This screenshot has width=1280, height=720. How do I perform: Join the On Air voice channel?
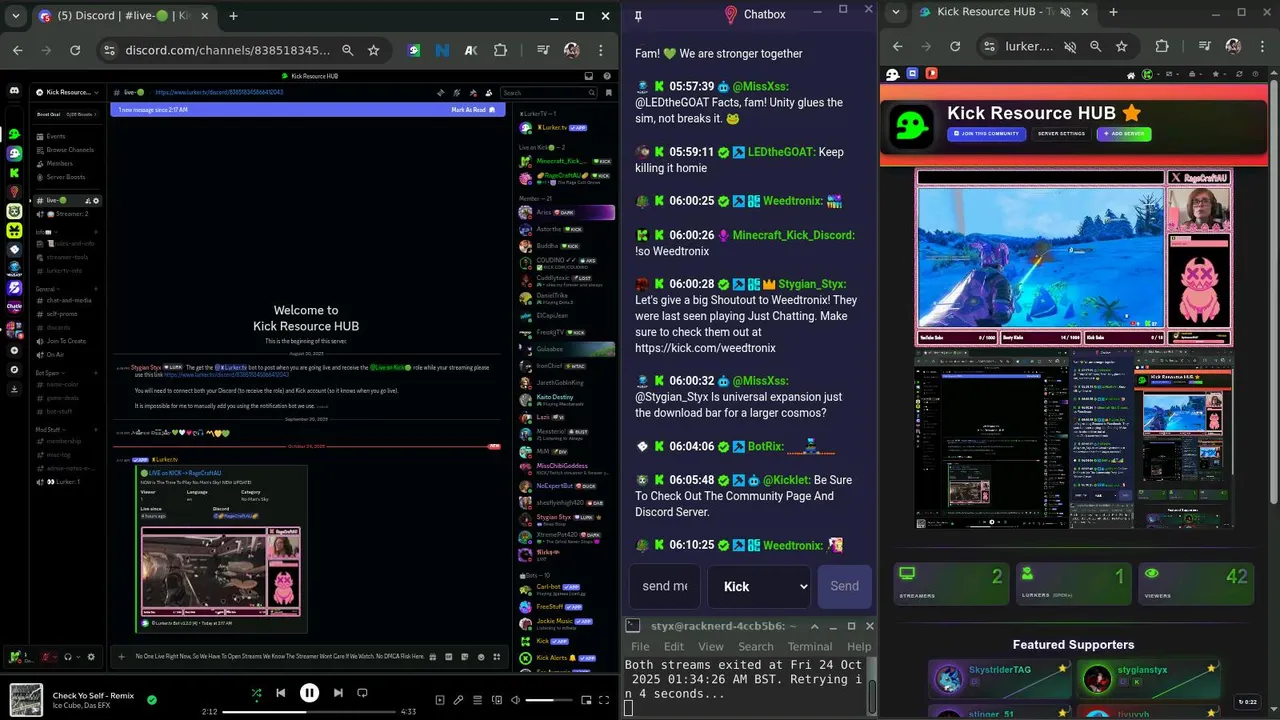(x=68, y=354)
